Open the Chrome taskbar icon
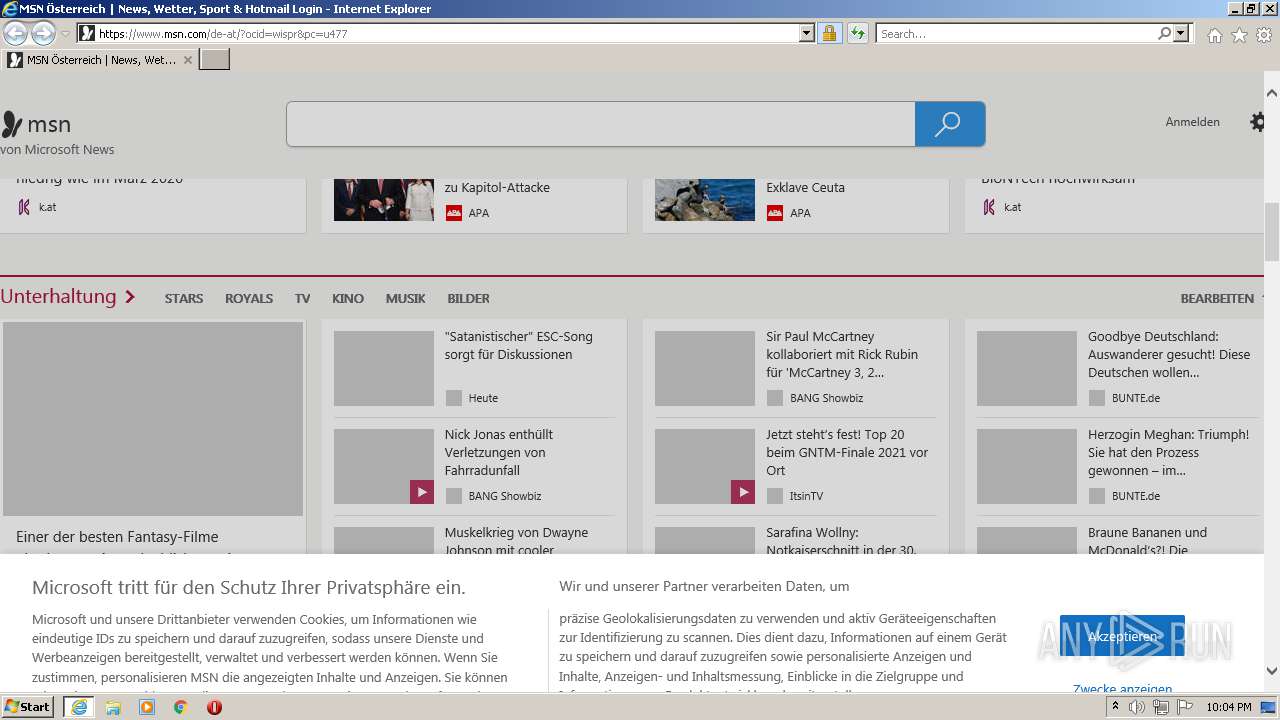The image size is (1280, 720). click(180, 707)
